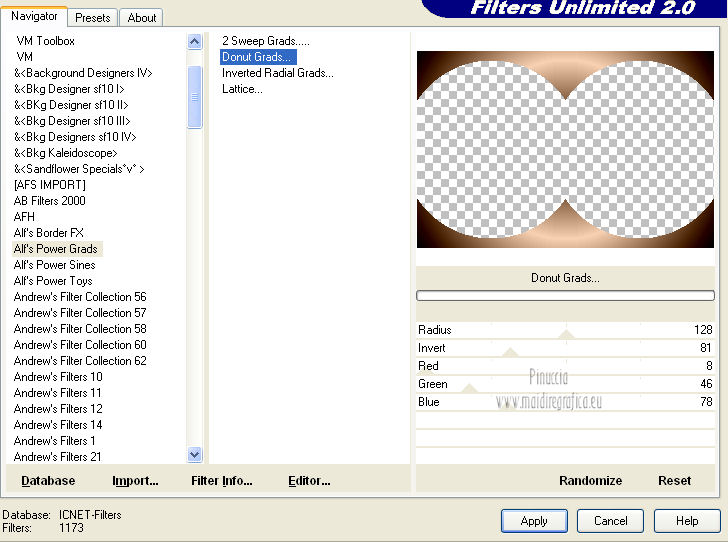The image size is (728, 542).
Task: Click the category list scrollbar thumb
Action: tap(195, 97)
